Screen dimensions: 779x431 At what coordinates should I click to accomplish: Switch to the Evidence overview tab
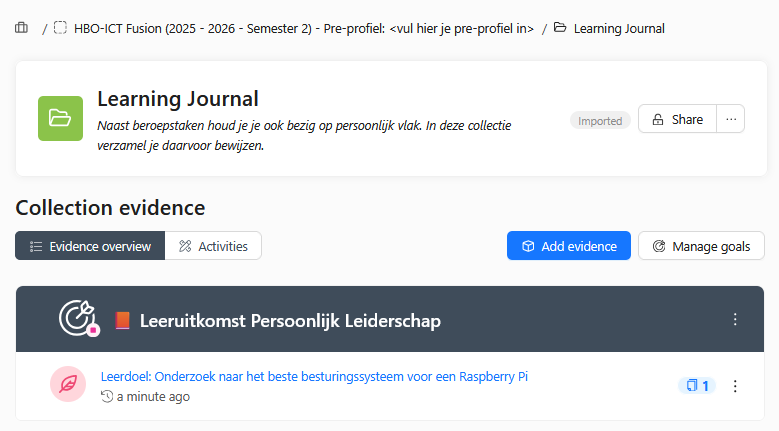coord(90,246)
